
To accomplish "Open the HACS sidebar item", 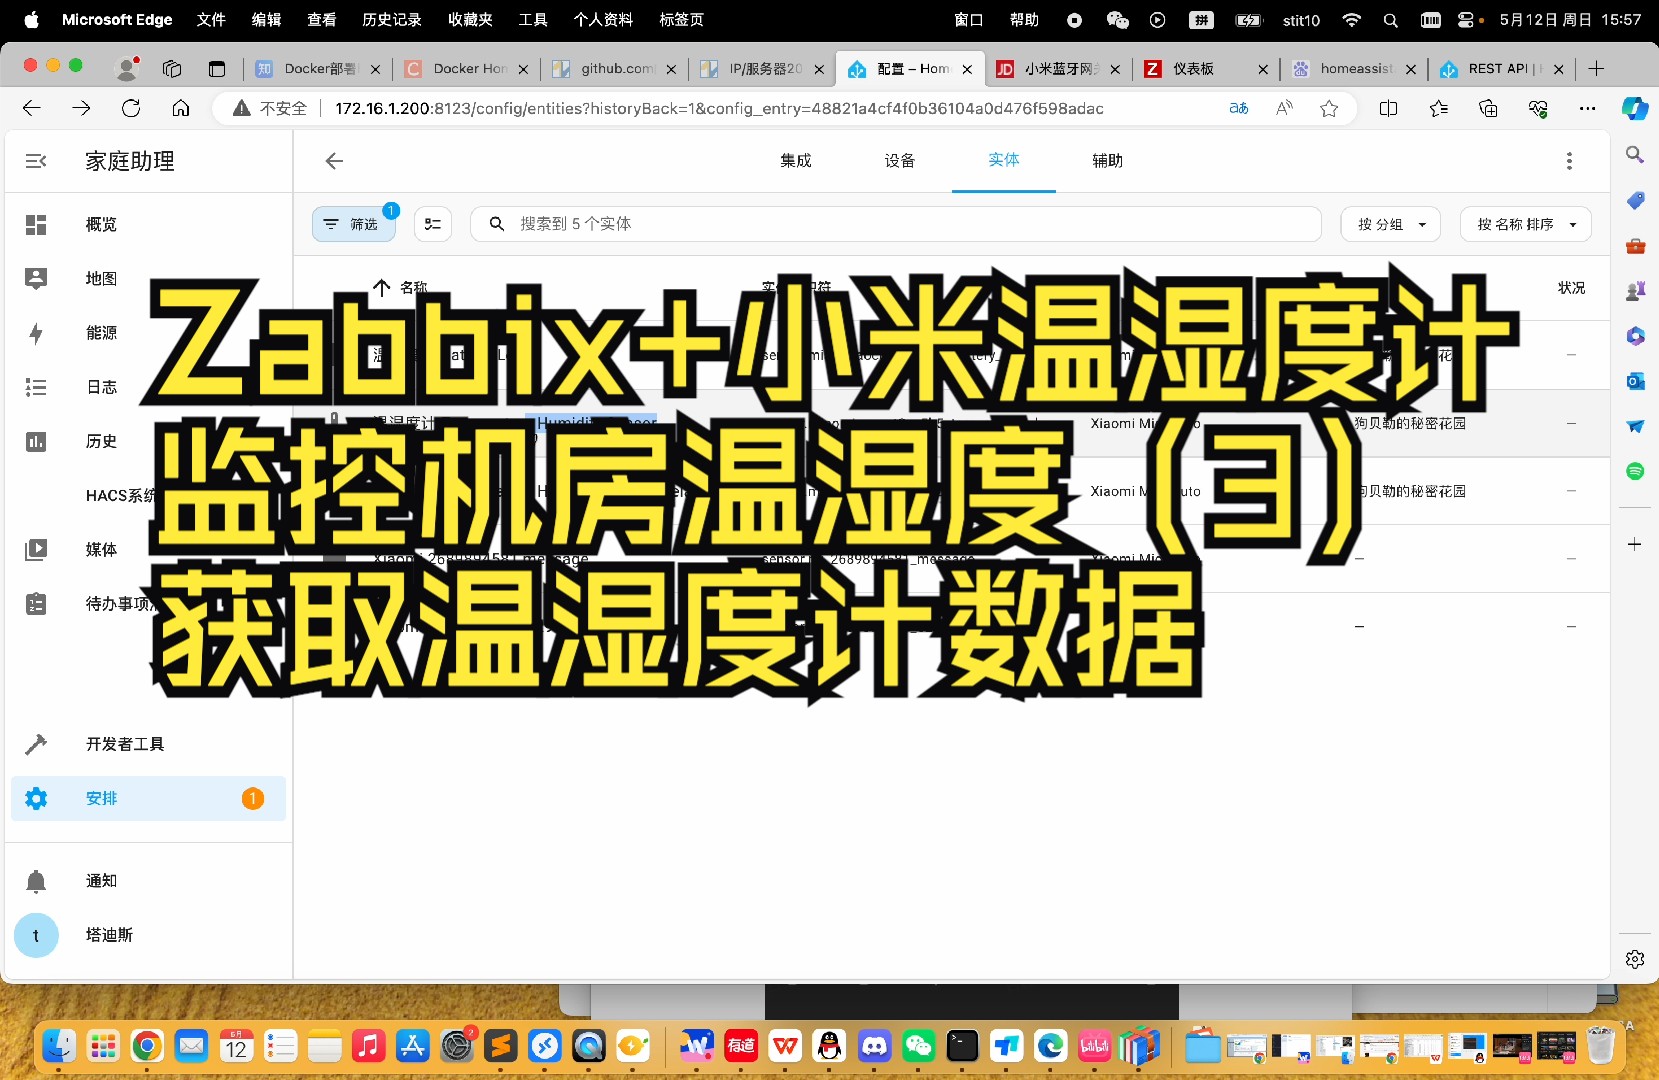I will click(148, 495).
